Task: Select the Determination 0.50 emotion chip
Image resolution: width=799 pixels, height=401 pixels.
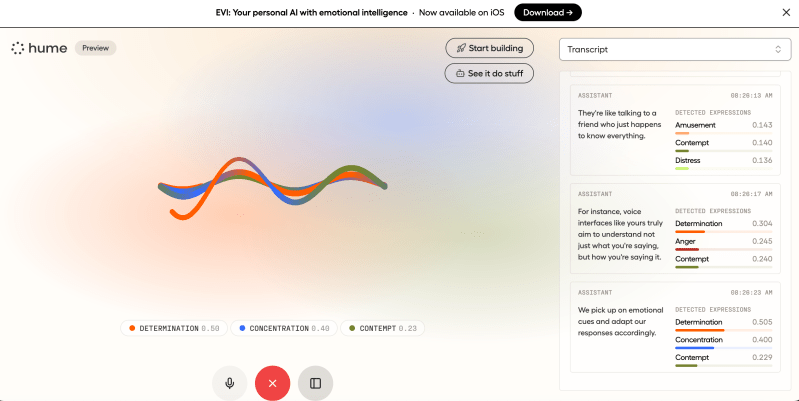Action: pyautogui.click(x=174, y=328)
